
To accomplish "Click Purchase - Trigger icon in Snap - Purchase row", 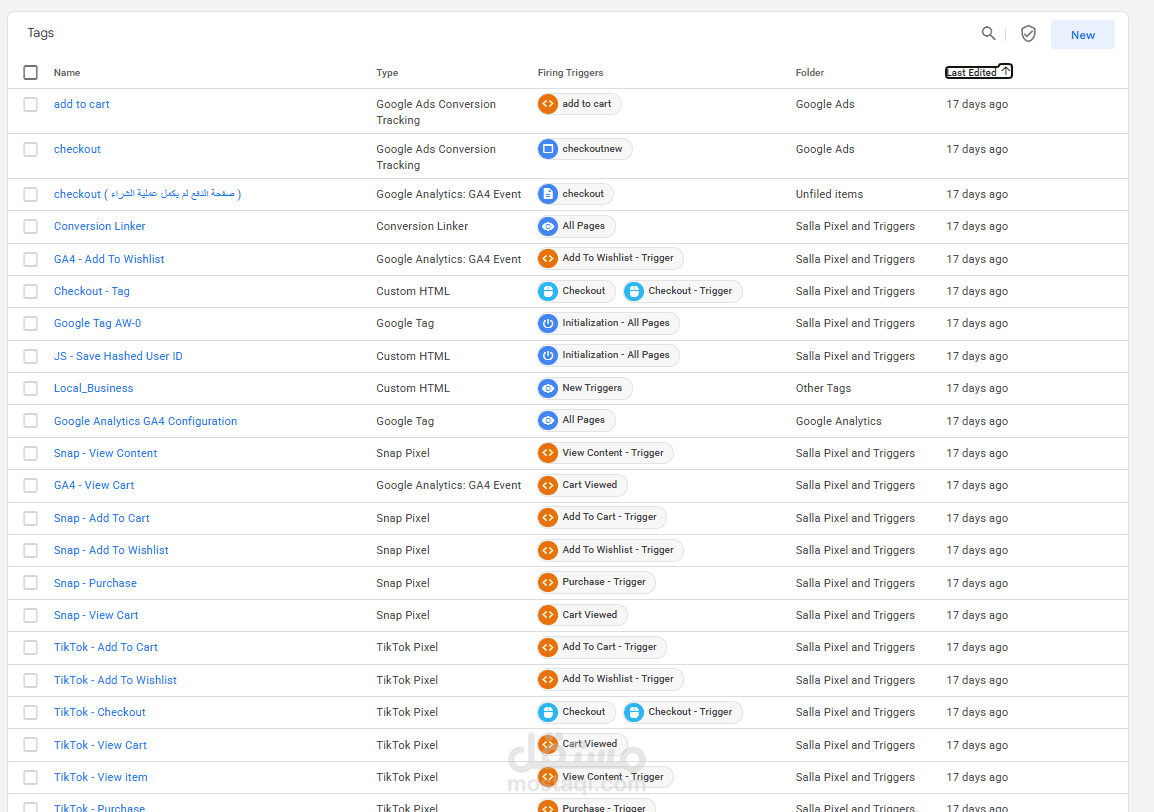I will click(x=548, y=582).
